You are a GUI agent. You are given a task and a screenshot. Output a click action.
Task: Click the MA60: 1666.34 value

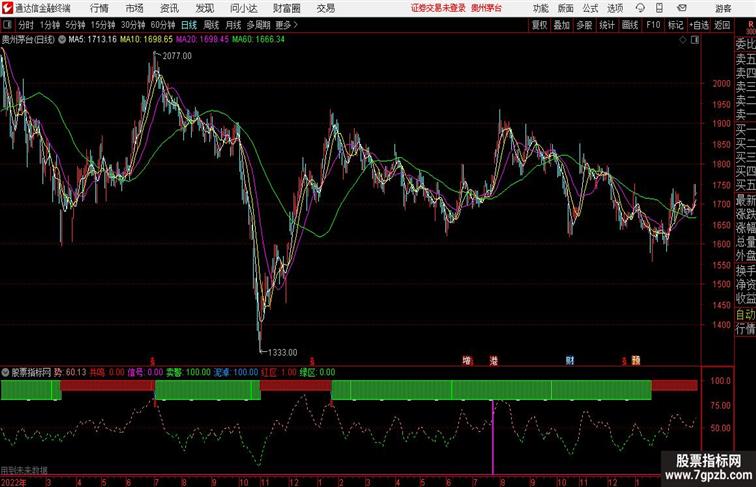click(258, 40)
